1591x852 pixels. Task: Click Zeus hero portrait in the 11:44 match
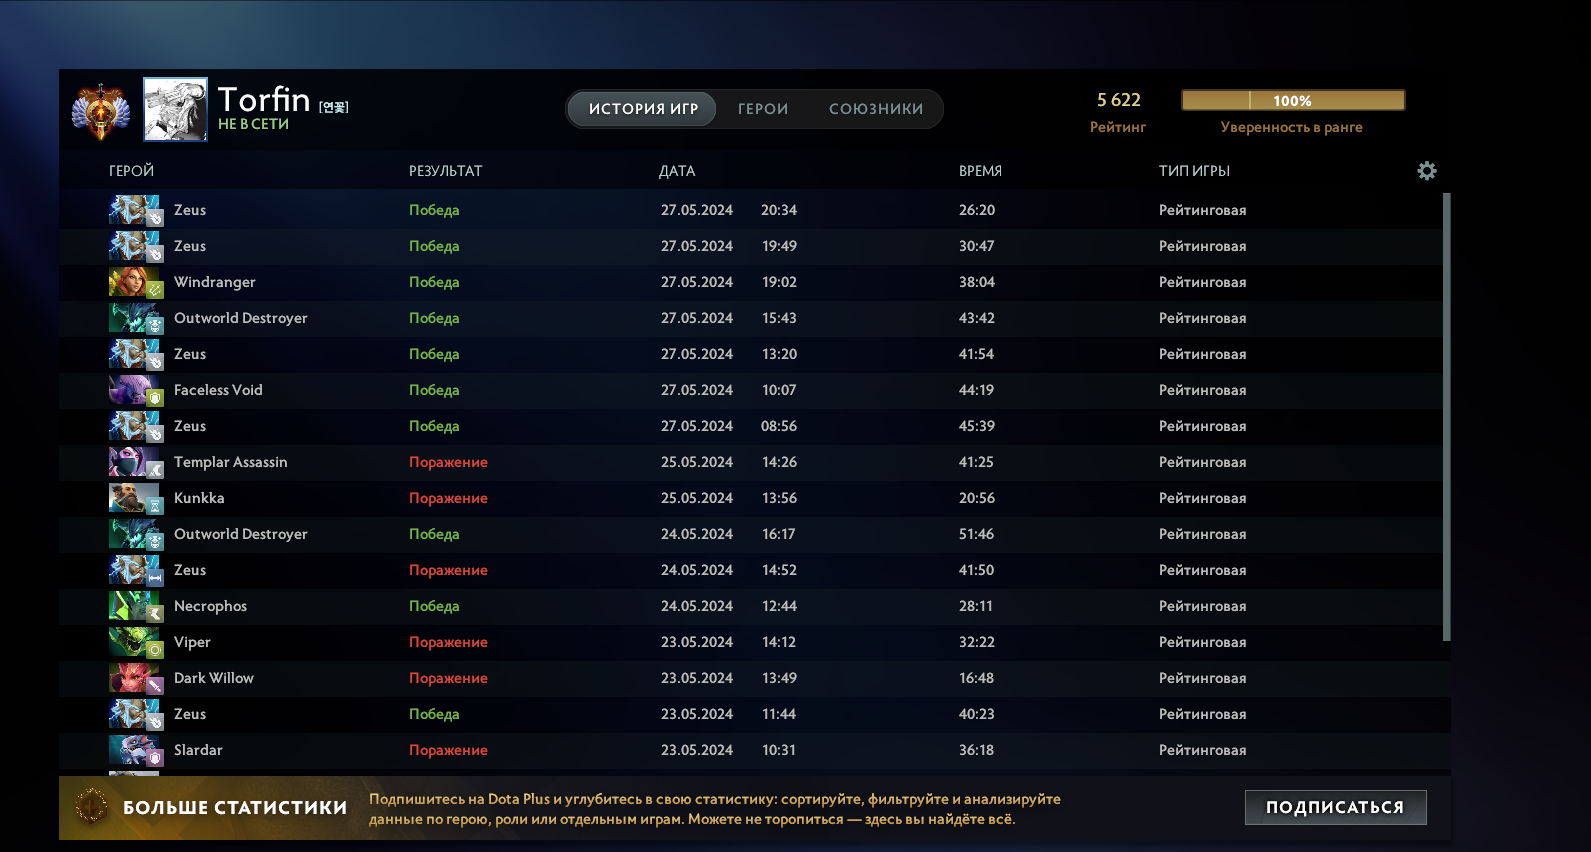[135, 714]
